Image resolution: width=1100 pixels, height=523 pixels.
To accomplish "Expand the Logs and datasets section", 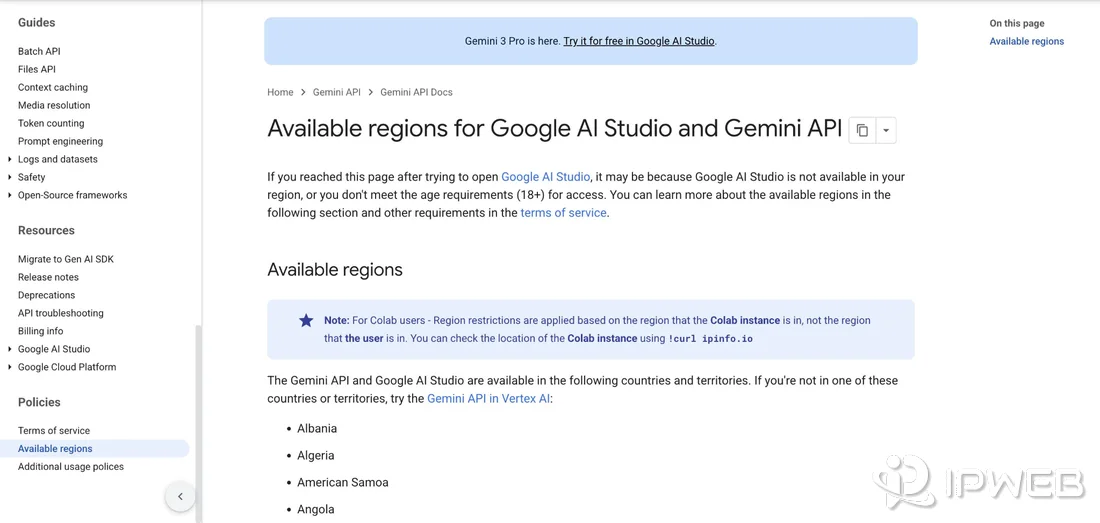I will [x=10, y=159].
